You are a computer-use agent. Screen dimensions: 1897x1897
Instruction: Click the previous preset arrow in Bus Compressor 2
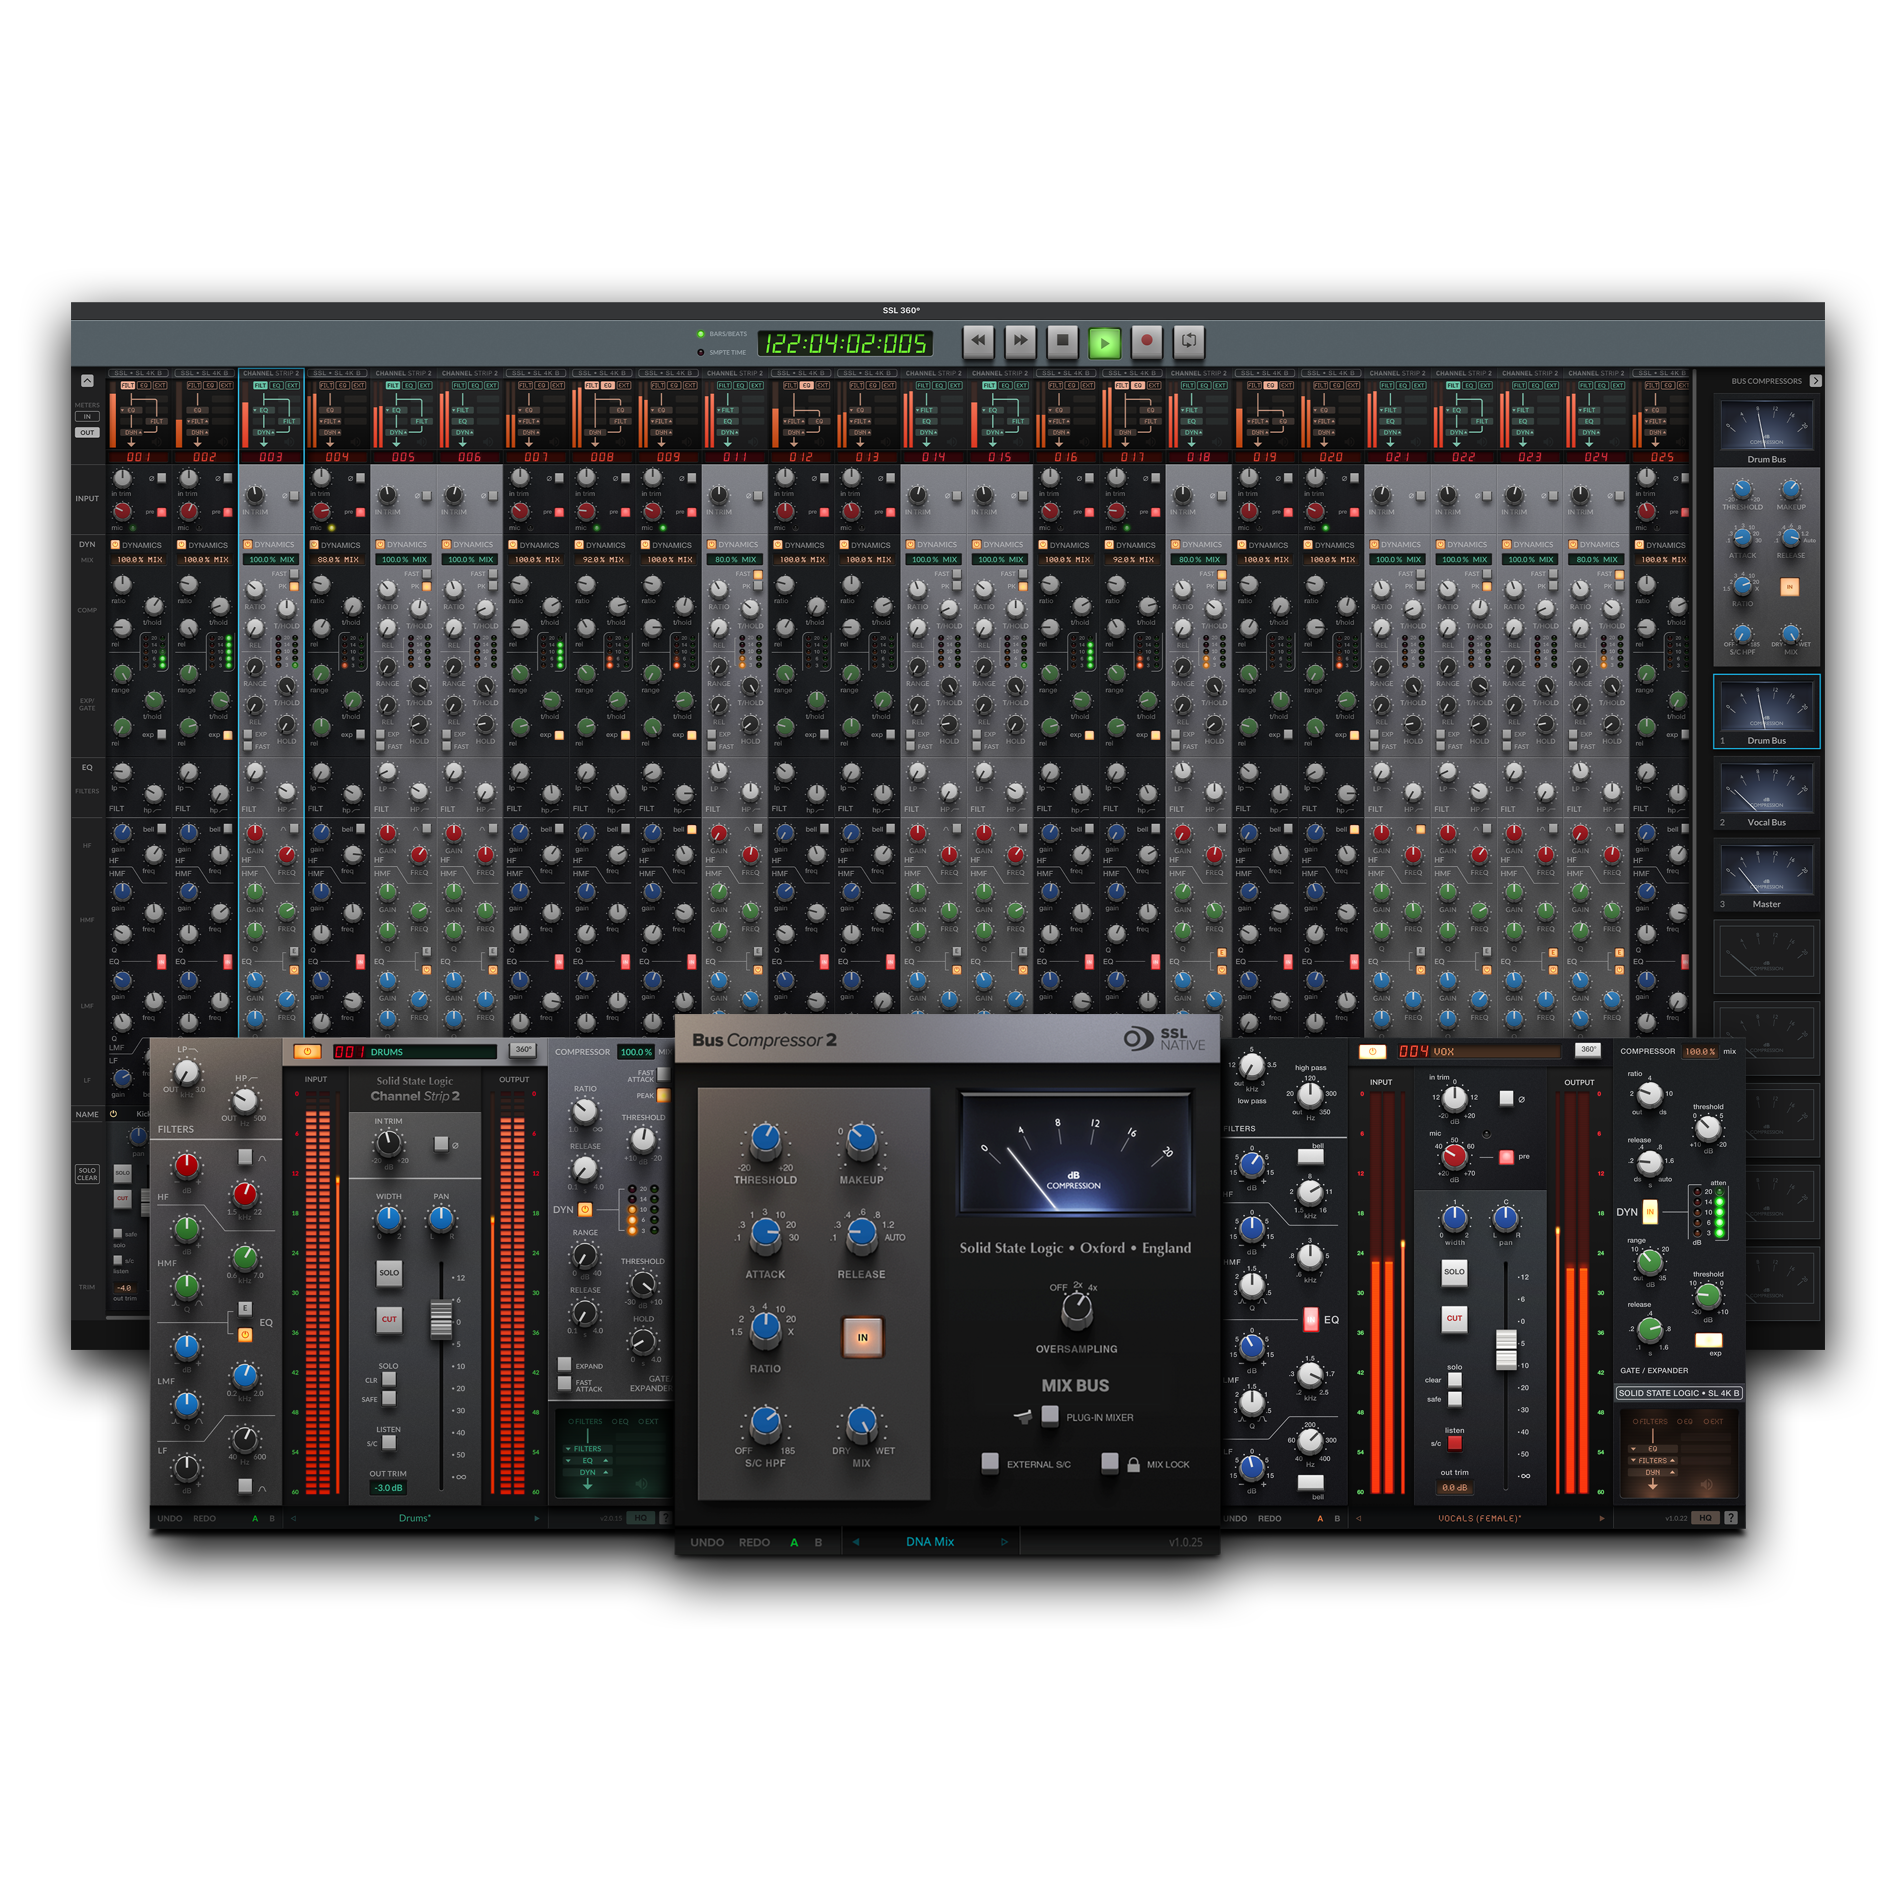pyautogui.click(x=856, y=1542)
